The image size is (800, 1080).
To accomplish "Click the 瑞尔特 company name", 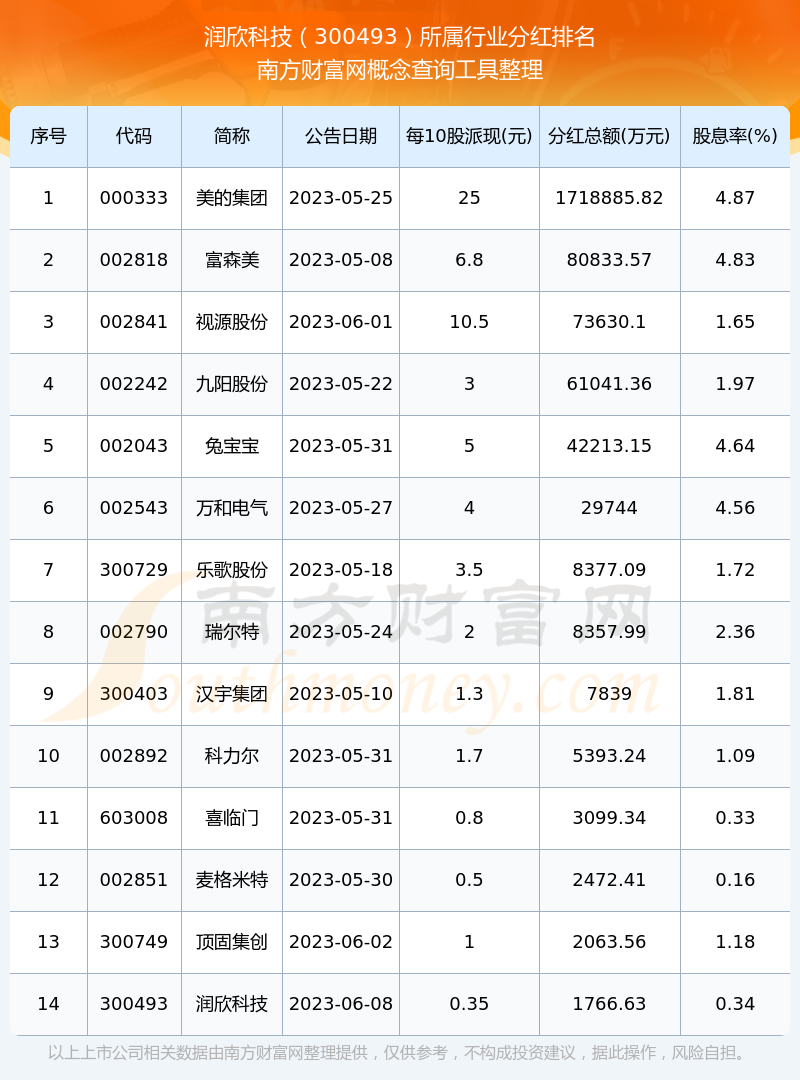I will point(231,632).
